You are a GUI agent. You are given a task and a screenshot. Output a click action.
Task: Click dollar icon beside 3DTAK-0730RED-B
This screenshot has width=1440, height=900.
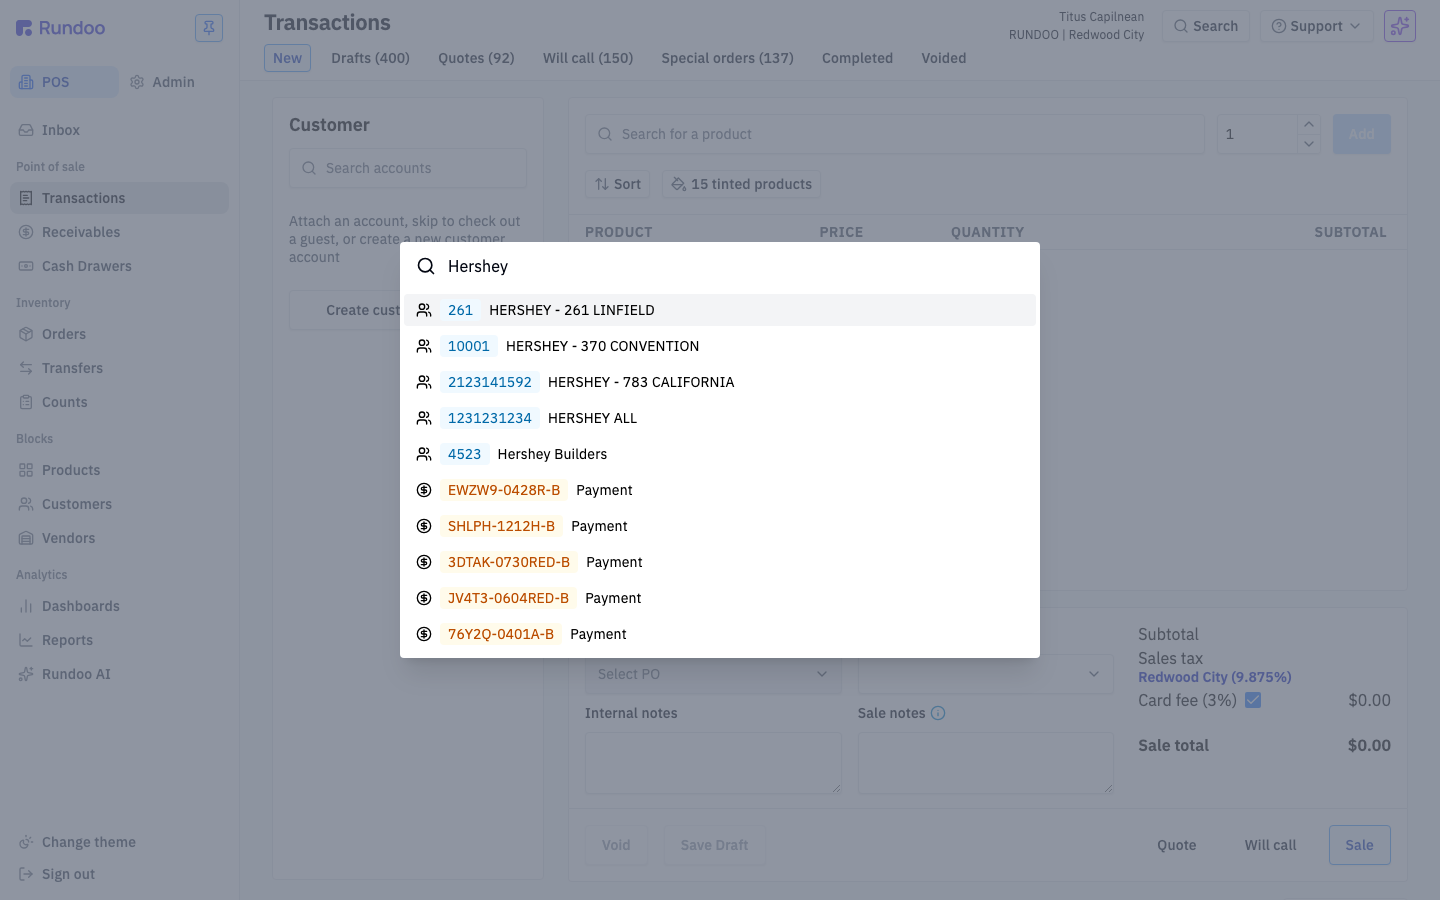[424, 562]
